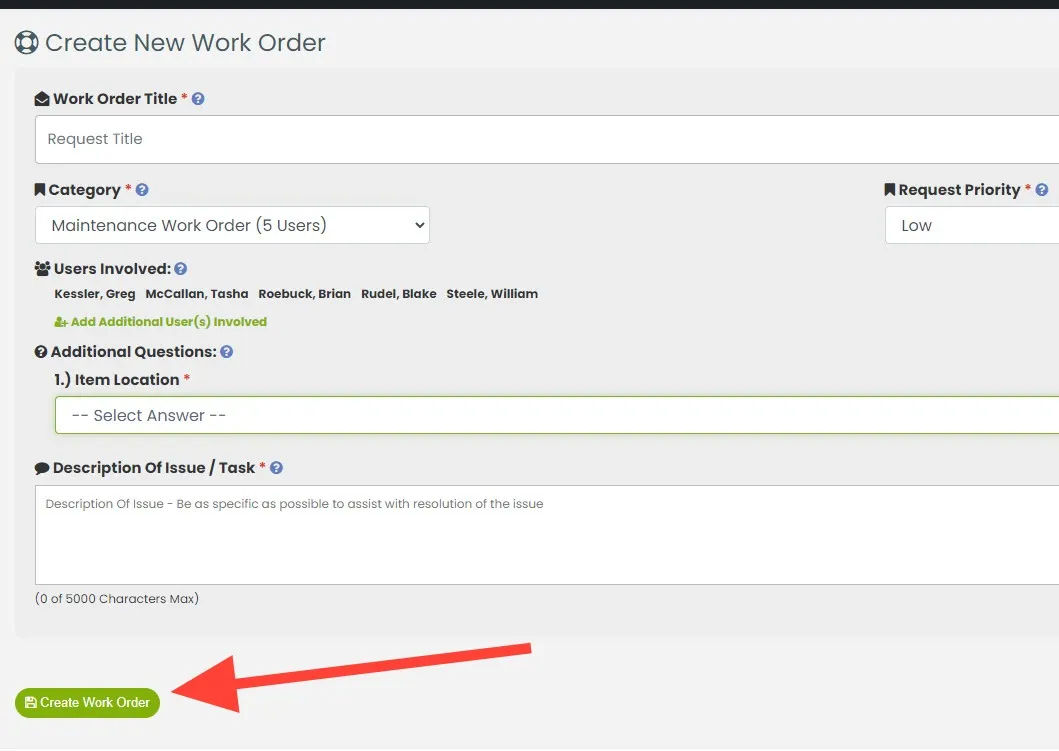
Task: Click the help icon next to Users Involved
Action: [180, 269]
